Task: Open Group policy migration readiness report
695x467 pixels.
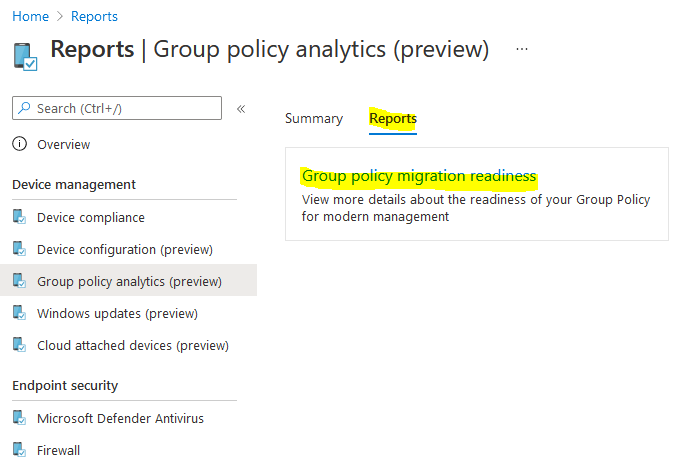Action: click(419, 176)
